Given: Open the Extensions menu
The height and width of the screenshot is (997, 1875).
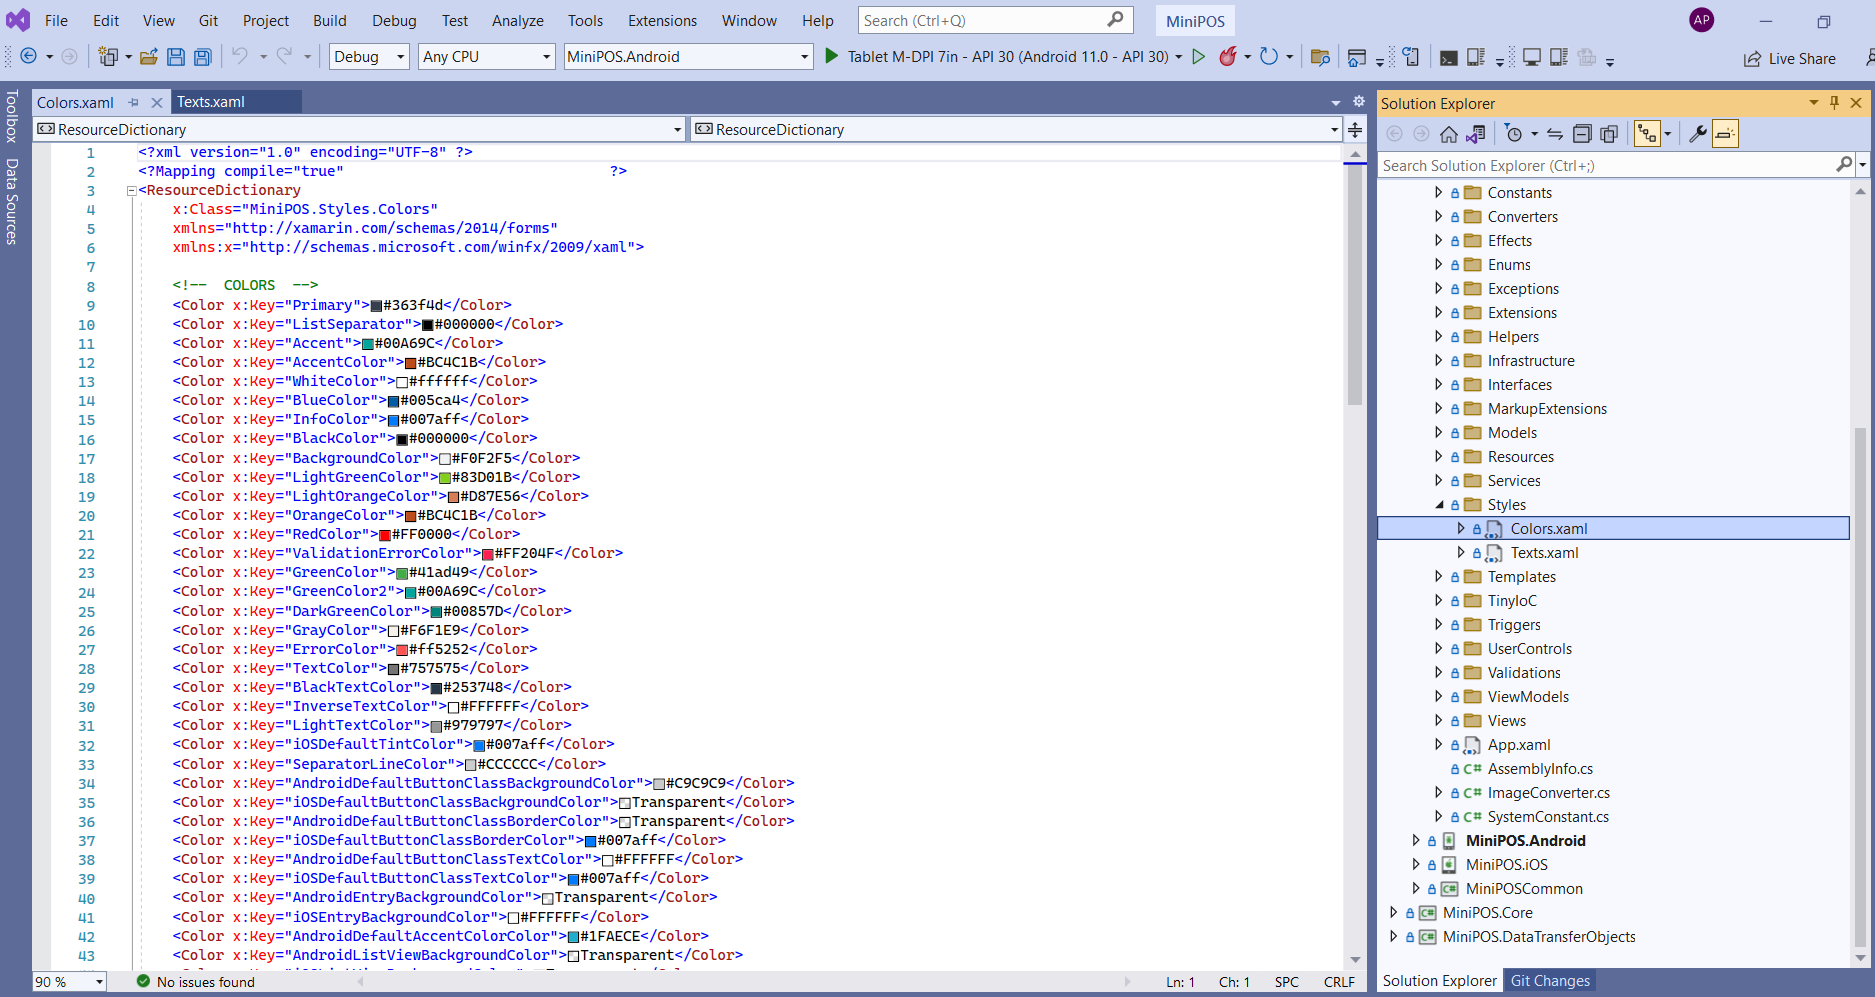Looking at the screenshot, I should 662,20.
